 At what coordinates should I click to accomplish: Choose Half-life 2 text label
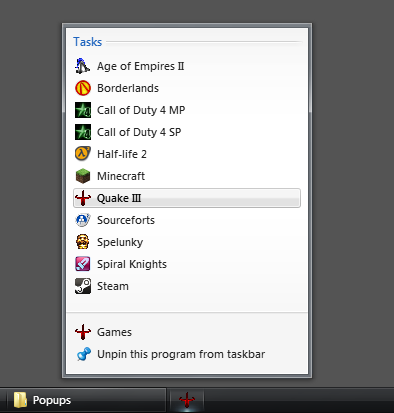[x=122, y=154]
